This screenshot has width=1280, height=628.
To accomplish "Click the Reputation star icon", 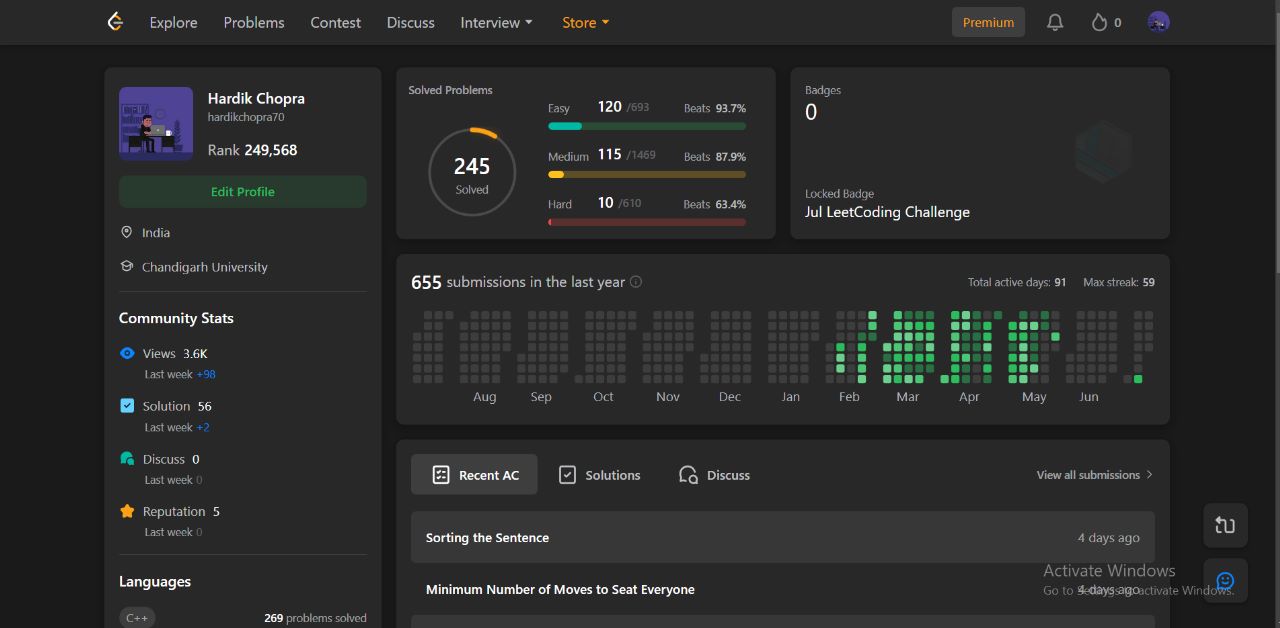I will point(127,511).
